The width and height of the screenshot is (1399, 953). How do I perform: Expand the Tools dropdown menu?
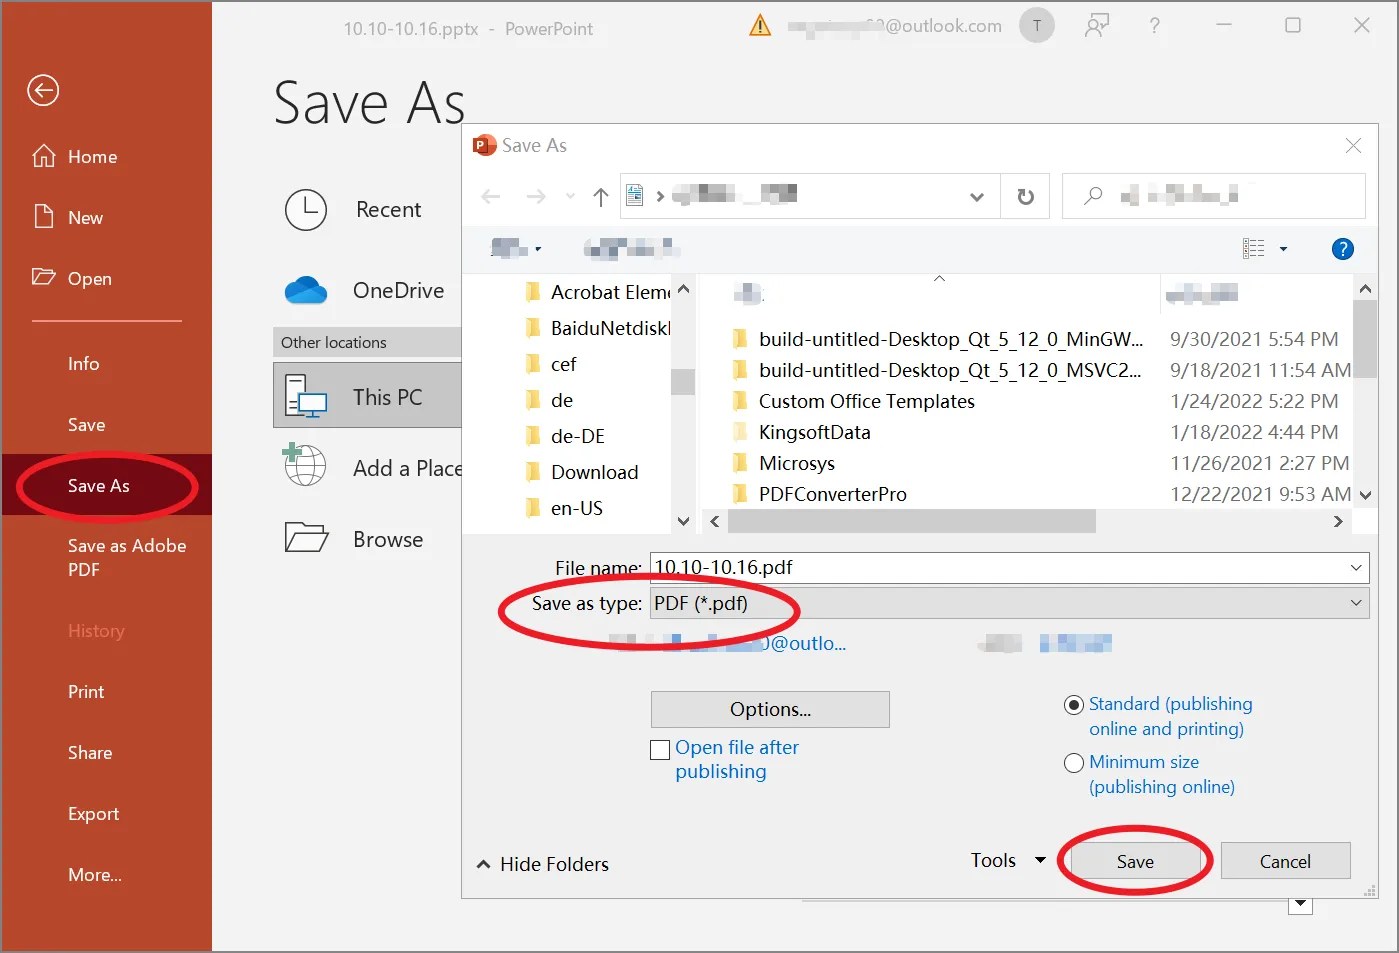click(1040, 860)
